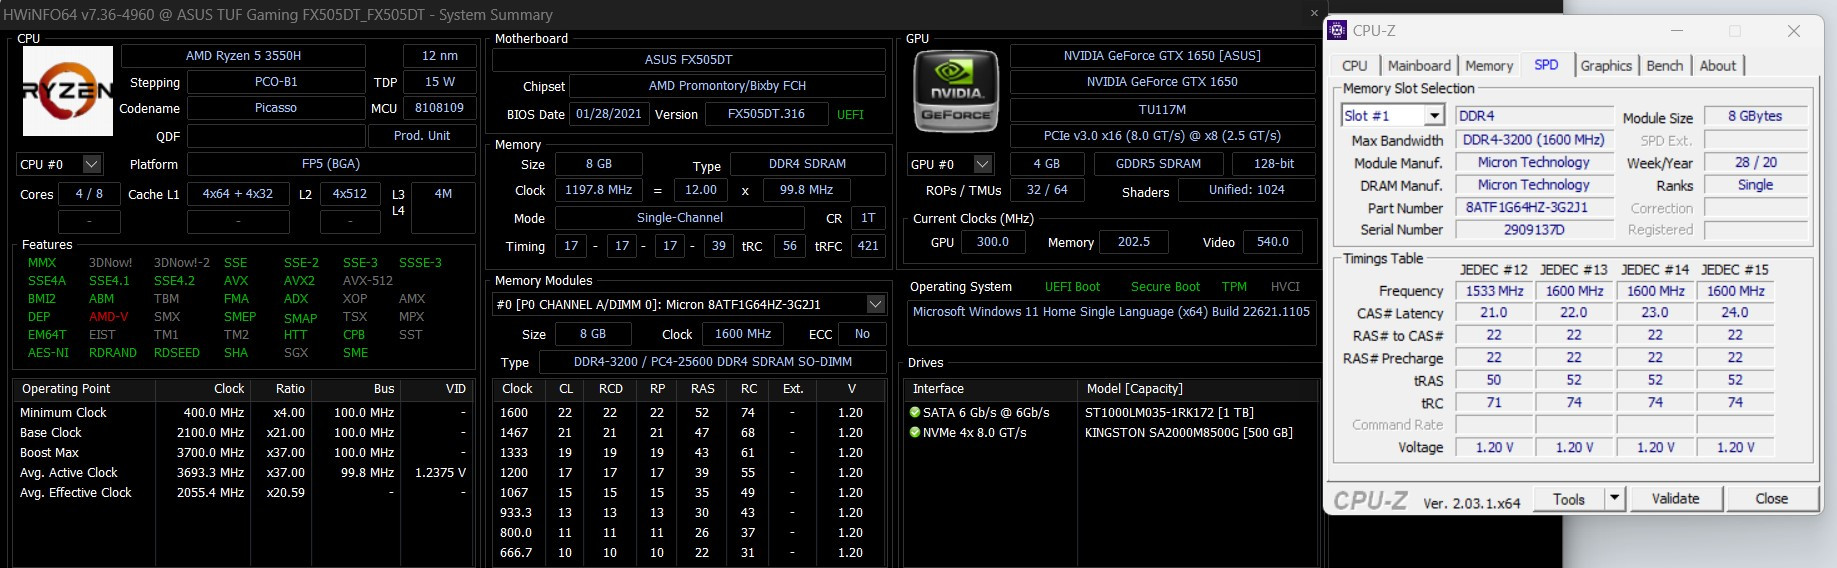
Task: Click the green NVMe drive status indicator
Action: coord(914,432)
